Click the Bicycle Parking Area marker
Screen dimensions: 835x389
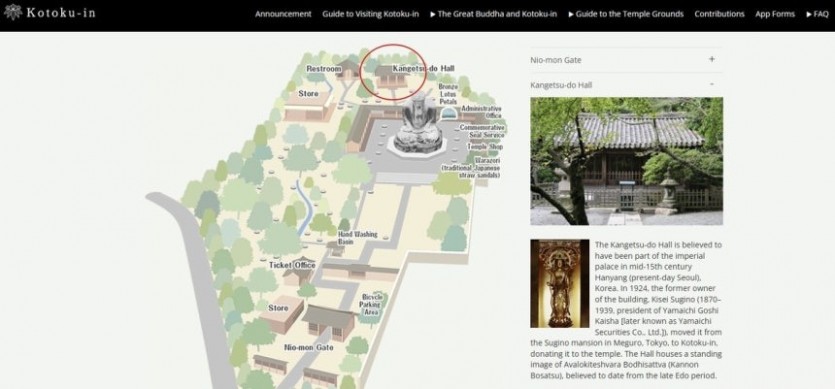point(371,304)
